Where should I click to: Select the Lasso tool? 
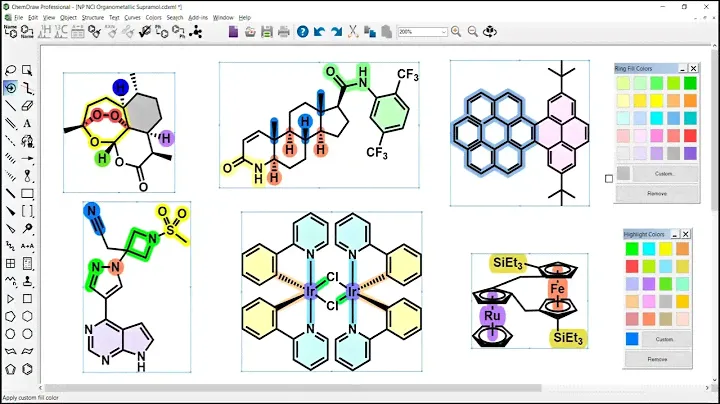(x=9, y=70)
